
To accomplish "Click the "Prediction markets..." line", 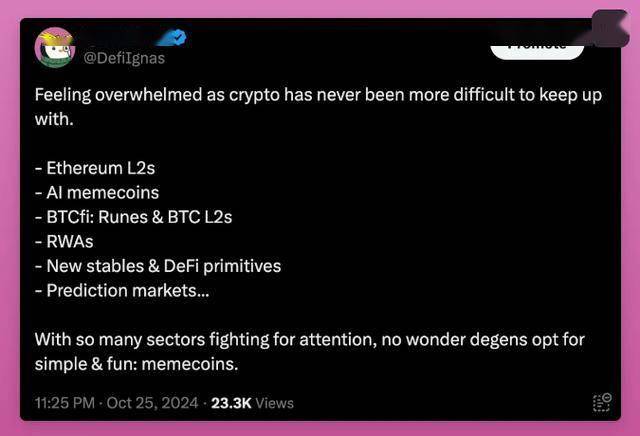I will [122, 291].
